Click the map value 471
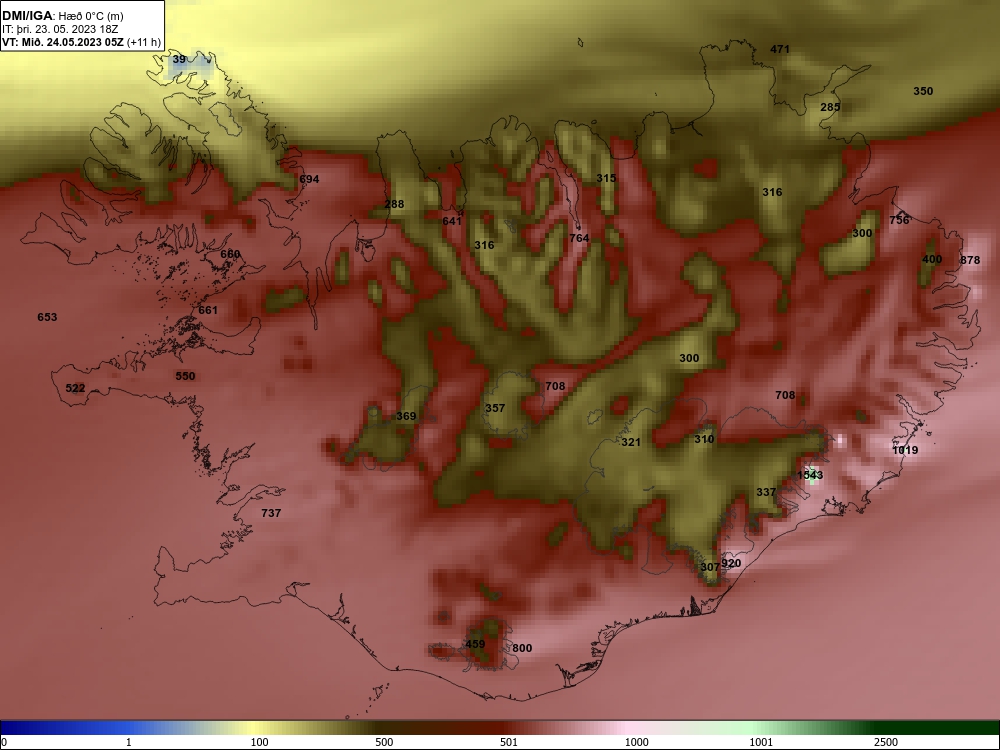This screenshot has height=750, width=1000. tap(780, 49)
